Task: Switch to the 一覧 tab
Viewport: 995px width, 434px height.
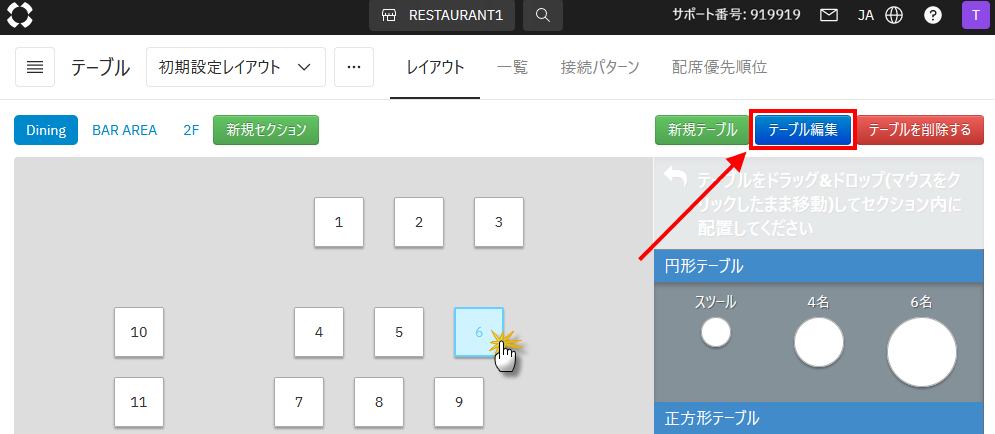Action: (x=512, y=67)
